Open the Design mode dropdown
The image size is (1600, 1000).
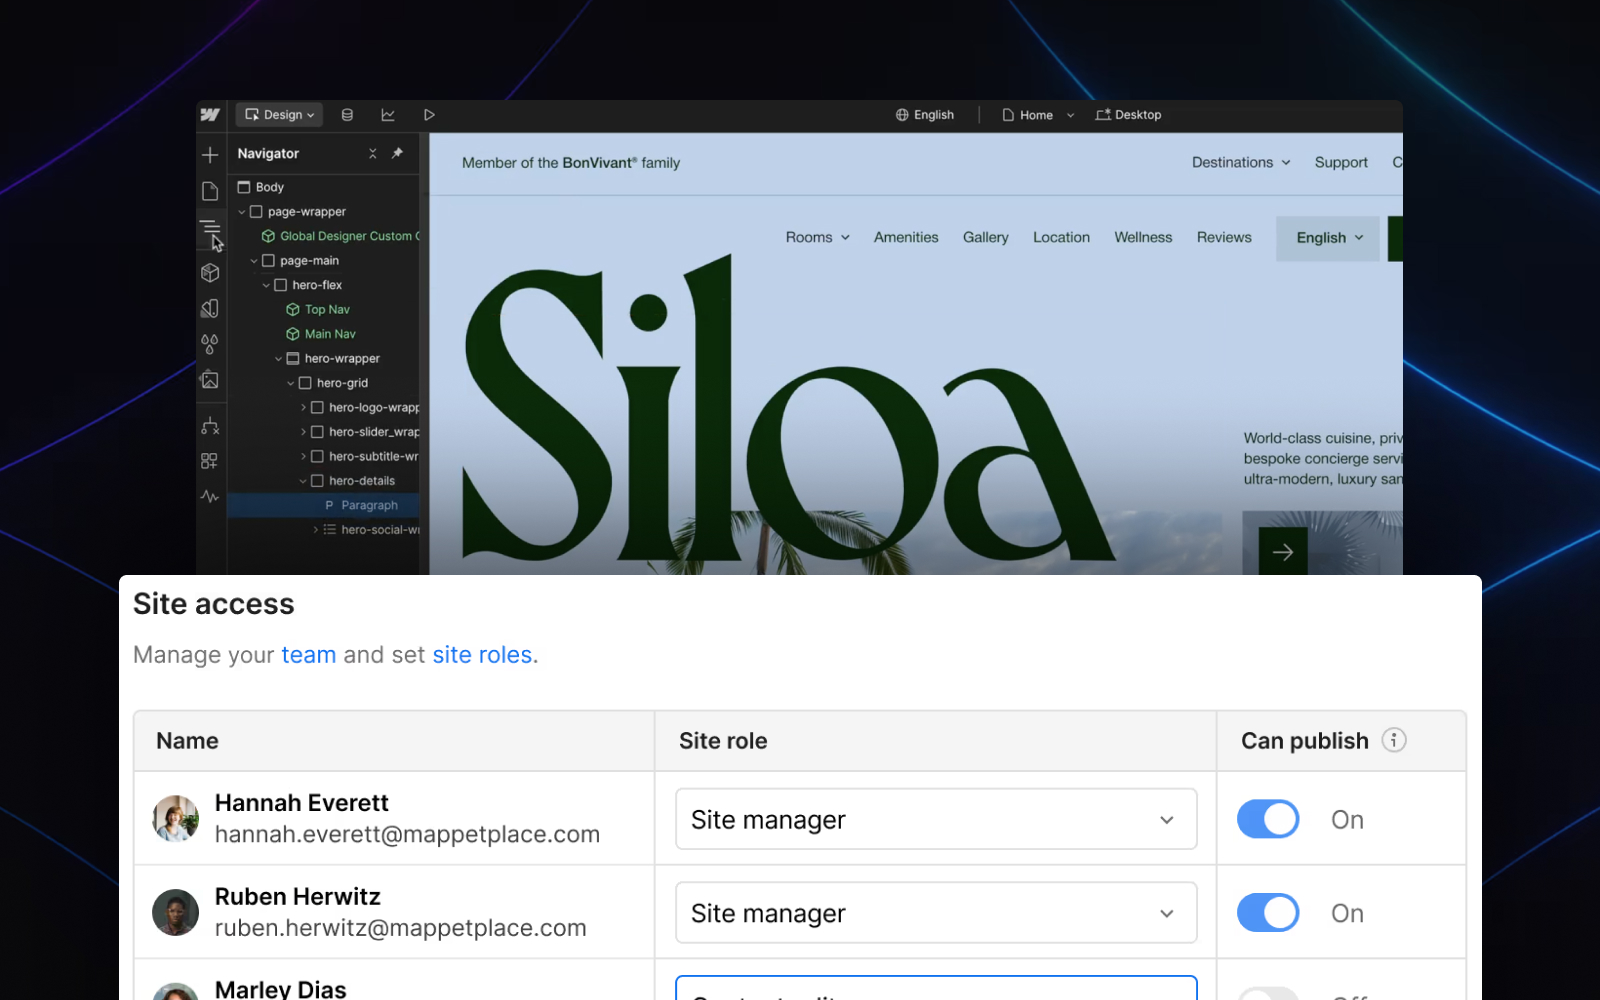click(280, 115)
